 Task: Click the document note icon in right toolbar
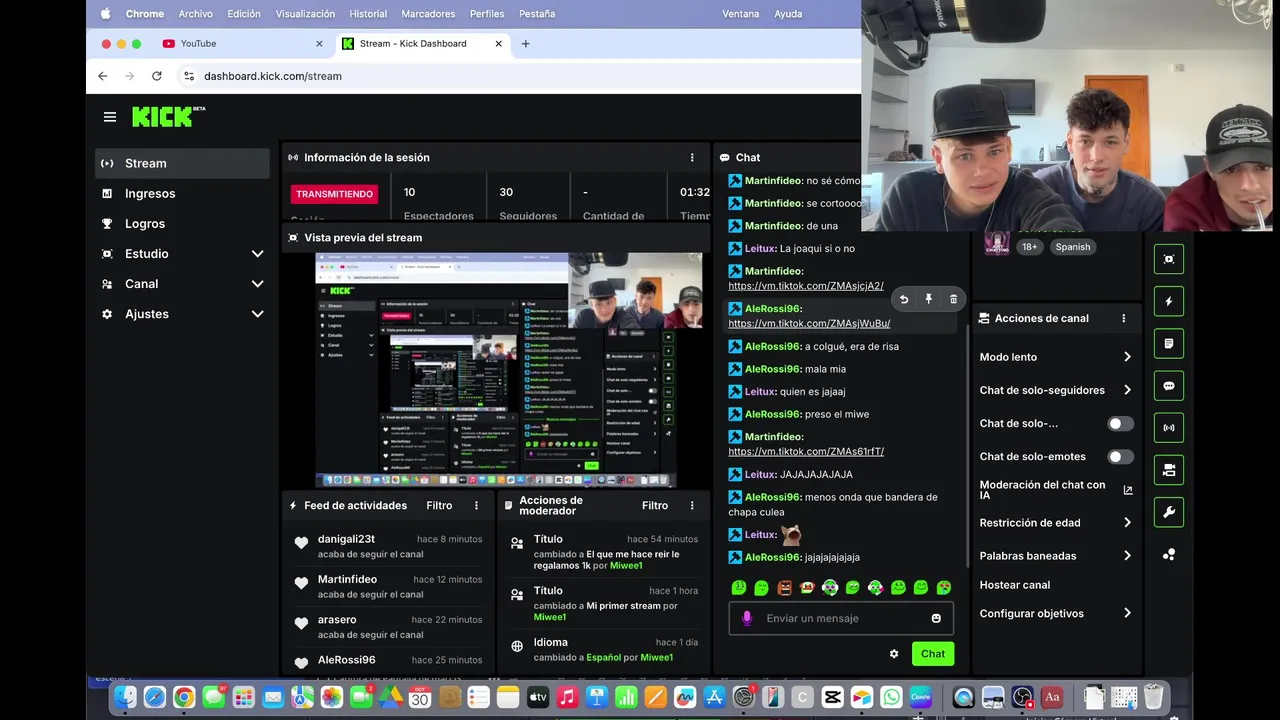click(1169, 343)
